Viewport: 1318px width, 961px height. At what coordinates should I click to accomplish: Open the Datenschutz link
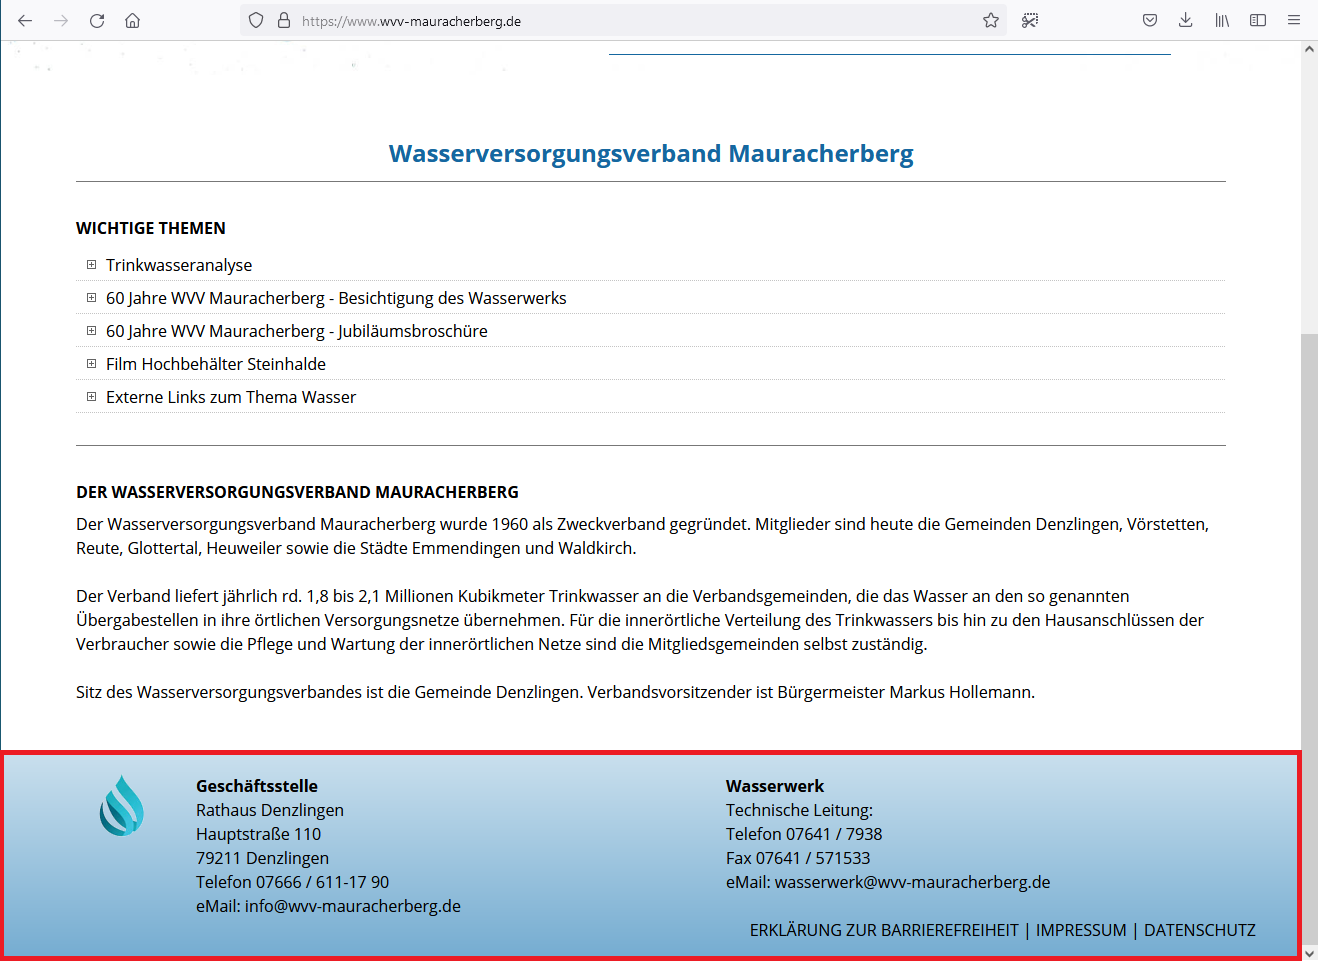tap(1199, 930)
